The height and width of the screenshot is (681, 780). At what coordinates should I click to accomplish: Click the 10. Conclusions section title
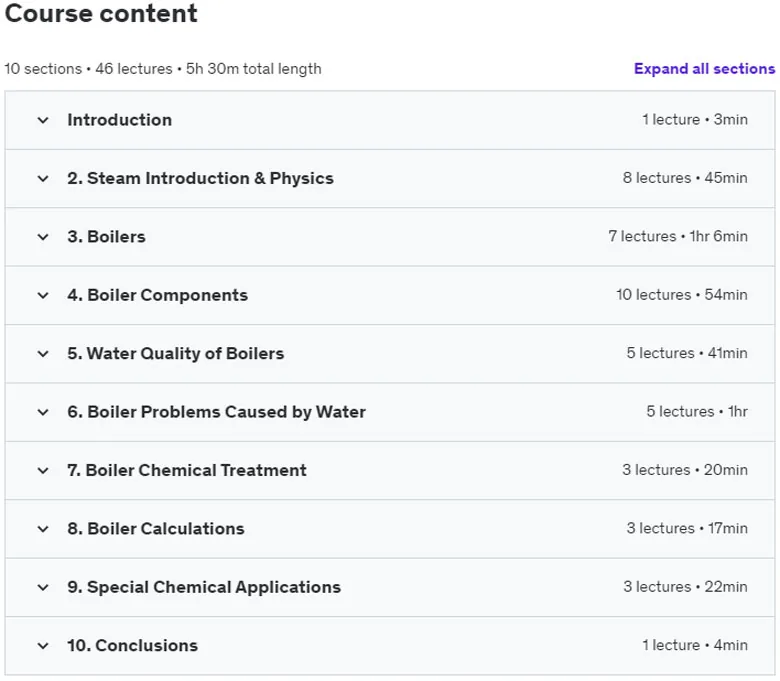pyautogui.click(x=132, y=645)
